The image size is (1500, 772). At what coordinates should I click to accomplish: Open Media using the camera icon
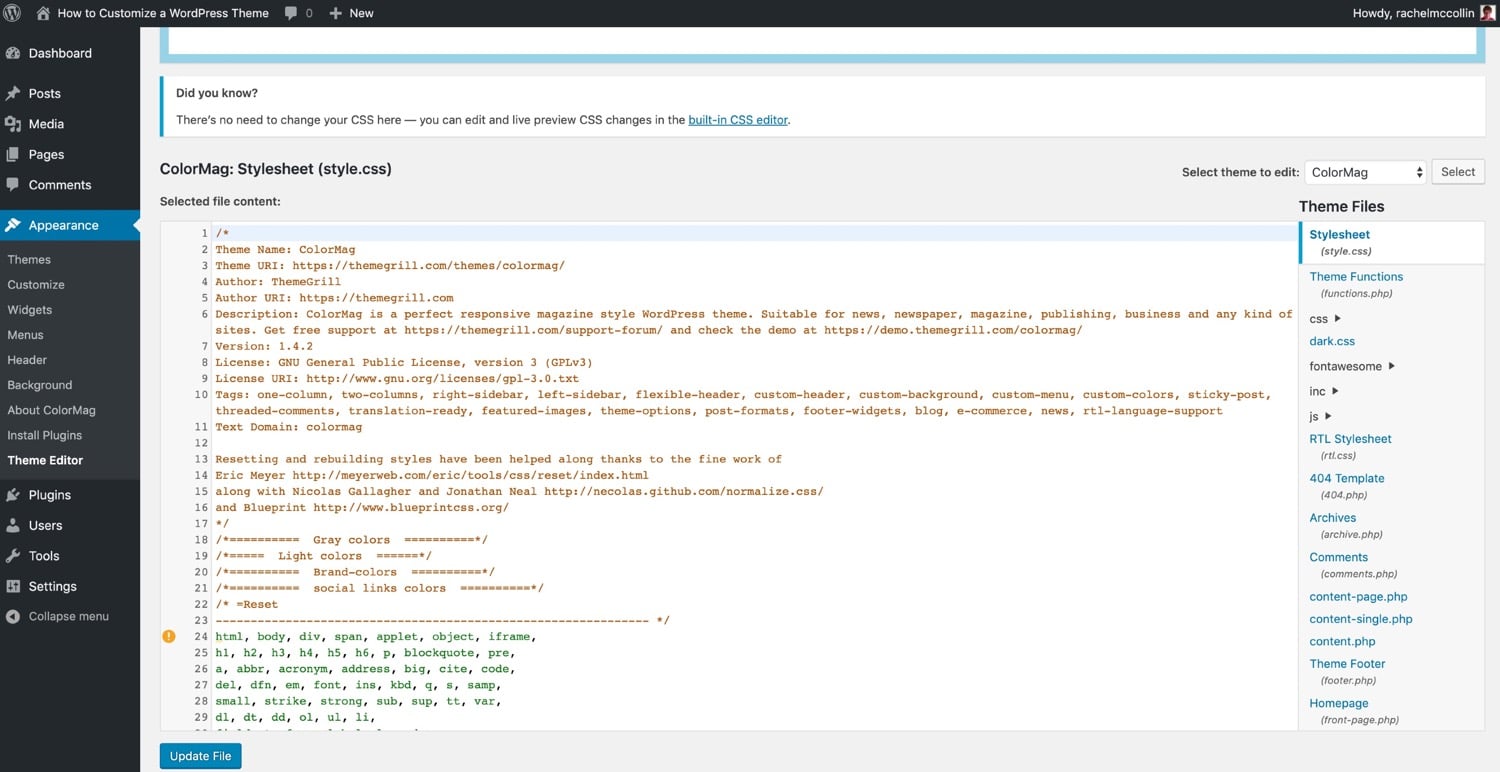point(14,123)
